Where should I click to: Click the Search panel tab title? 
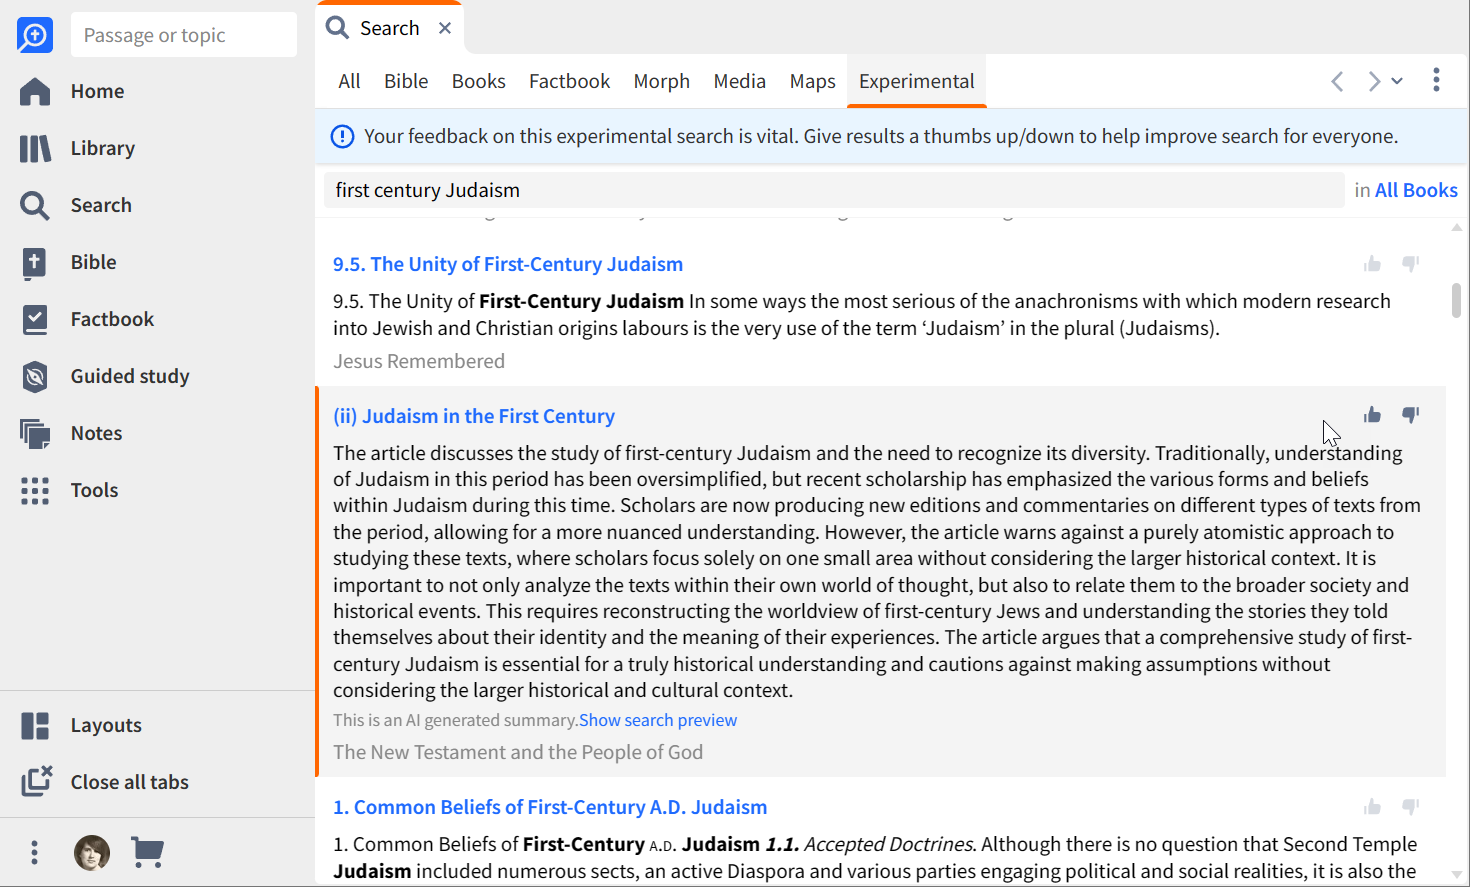tap(389, 28)
